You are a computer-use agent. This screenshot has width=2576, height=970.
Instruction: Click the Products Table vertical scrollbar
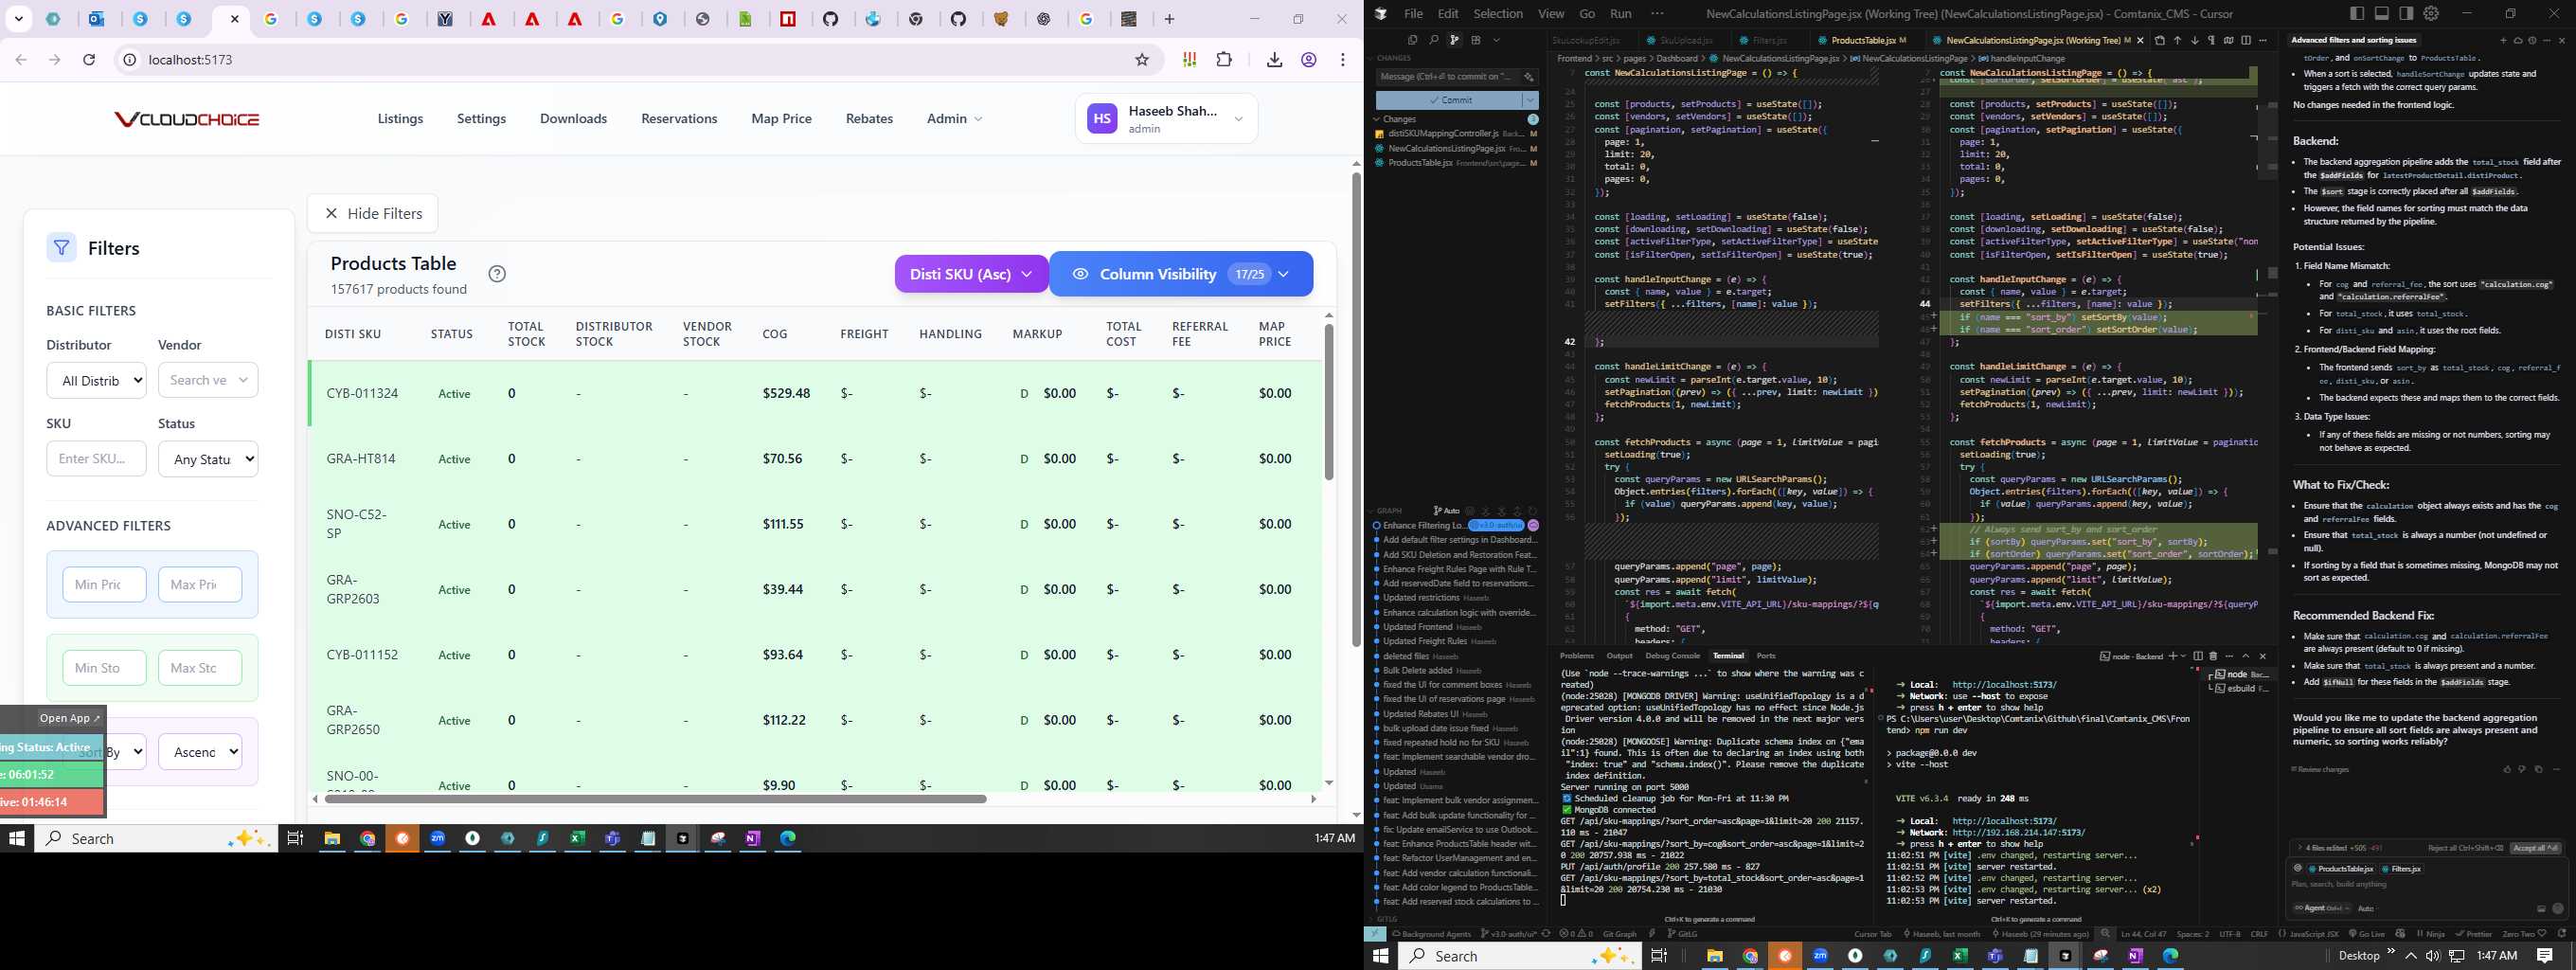(x=1328, y=401)
